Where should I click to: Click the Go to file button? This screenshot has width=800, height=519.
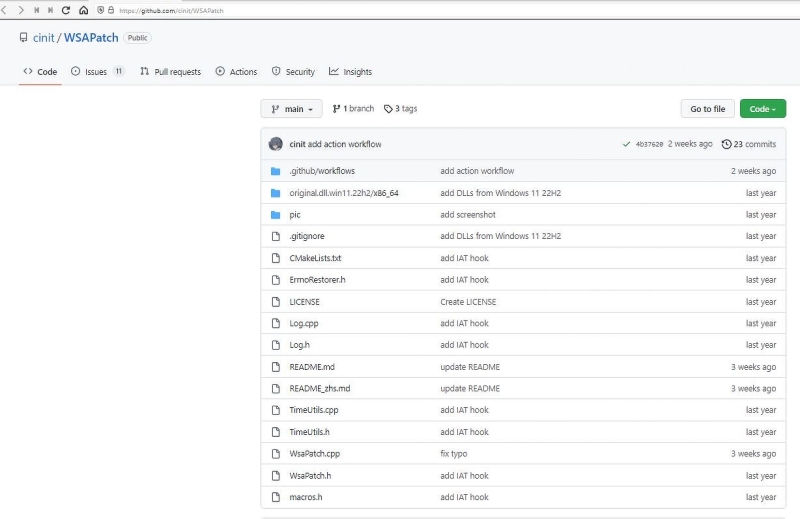707,109
